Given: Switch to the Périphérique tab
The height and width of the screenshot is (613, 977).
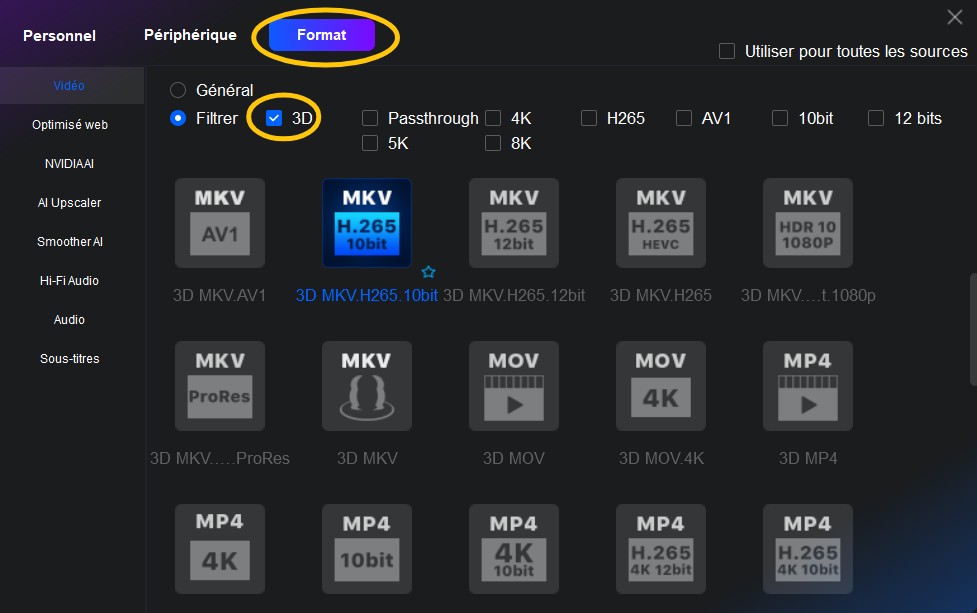Looking at the screenshot, I should (190, 35).
